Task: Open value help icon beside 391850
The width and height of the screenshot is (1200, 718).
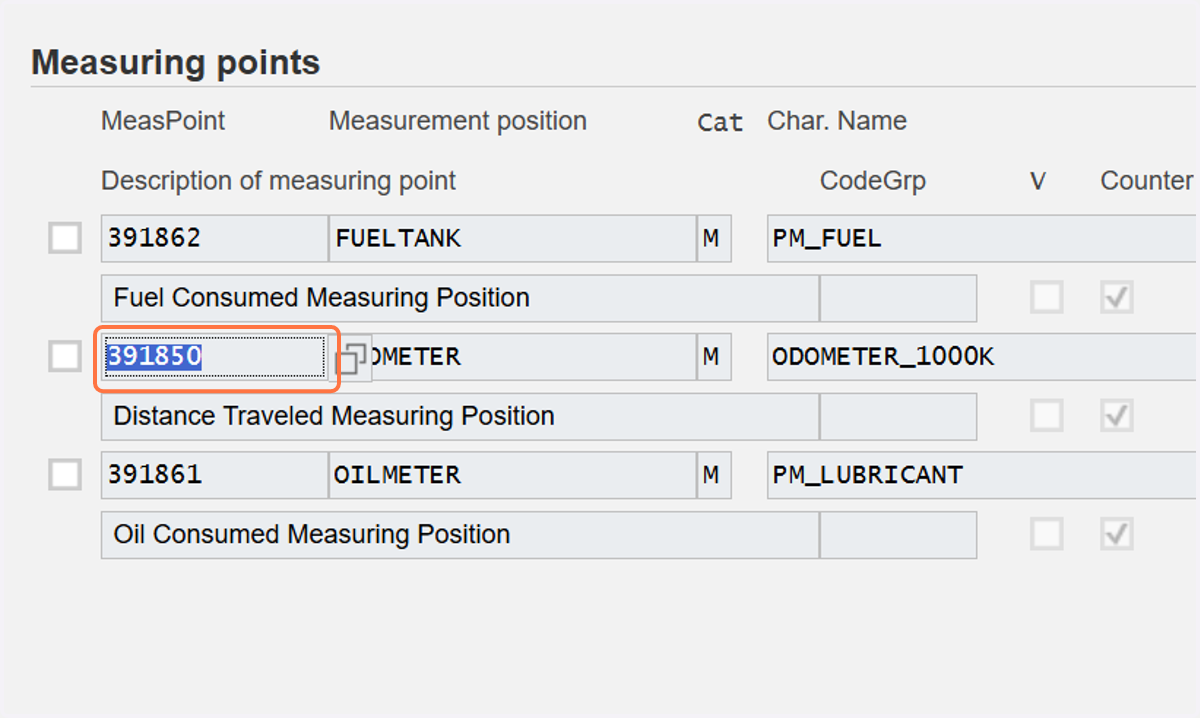Action: [353, 358]
